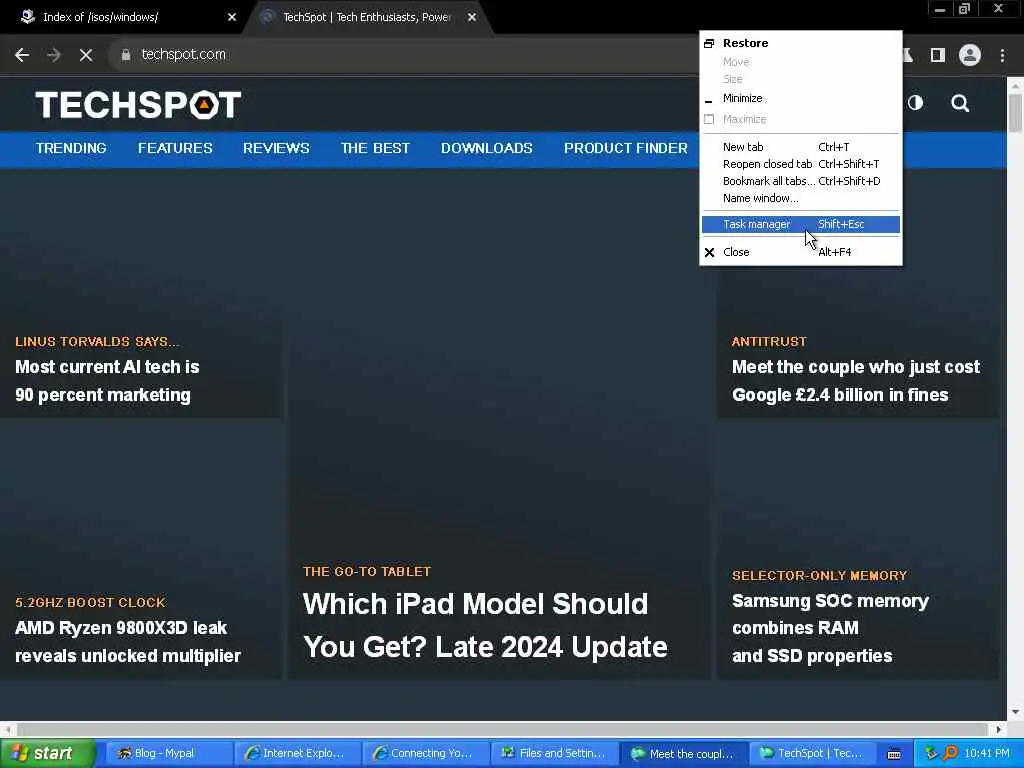This screenshot has width=1024, height=768.
Task: Switch to 'Meet the coupl...' taskbar item
Action: click(683, 754)
